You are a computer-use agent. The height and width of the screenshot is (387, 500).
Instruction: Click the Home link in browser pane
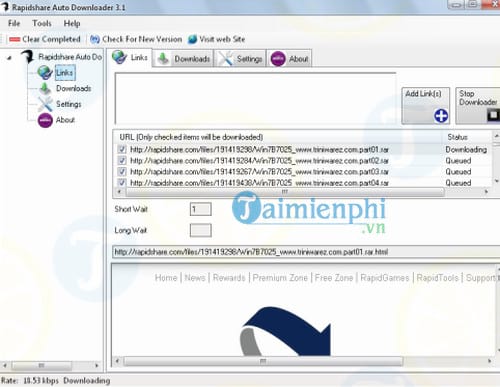(x=166, y=278)
